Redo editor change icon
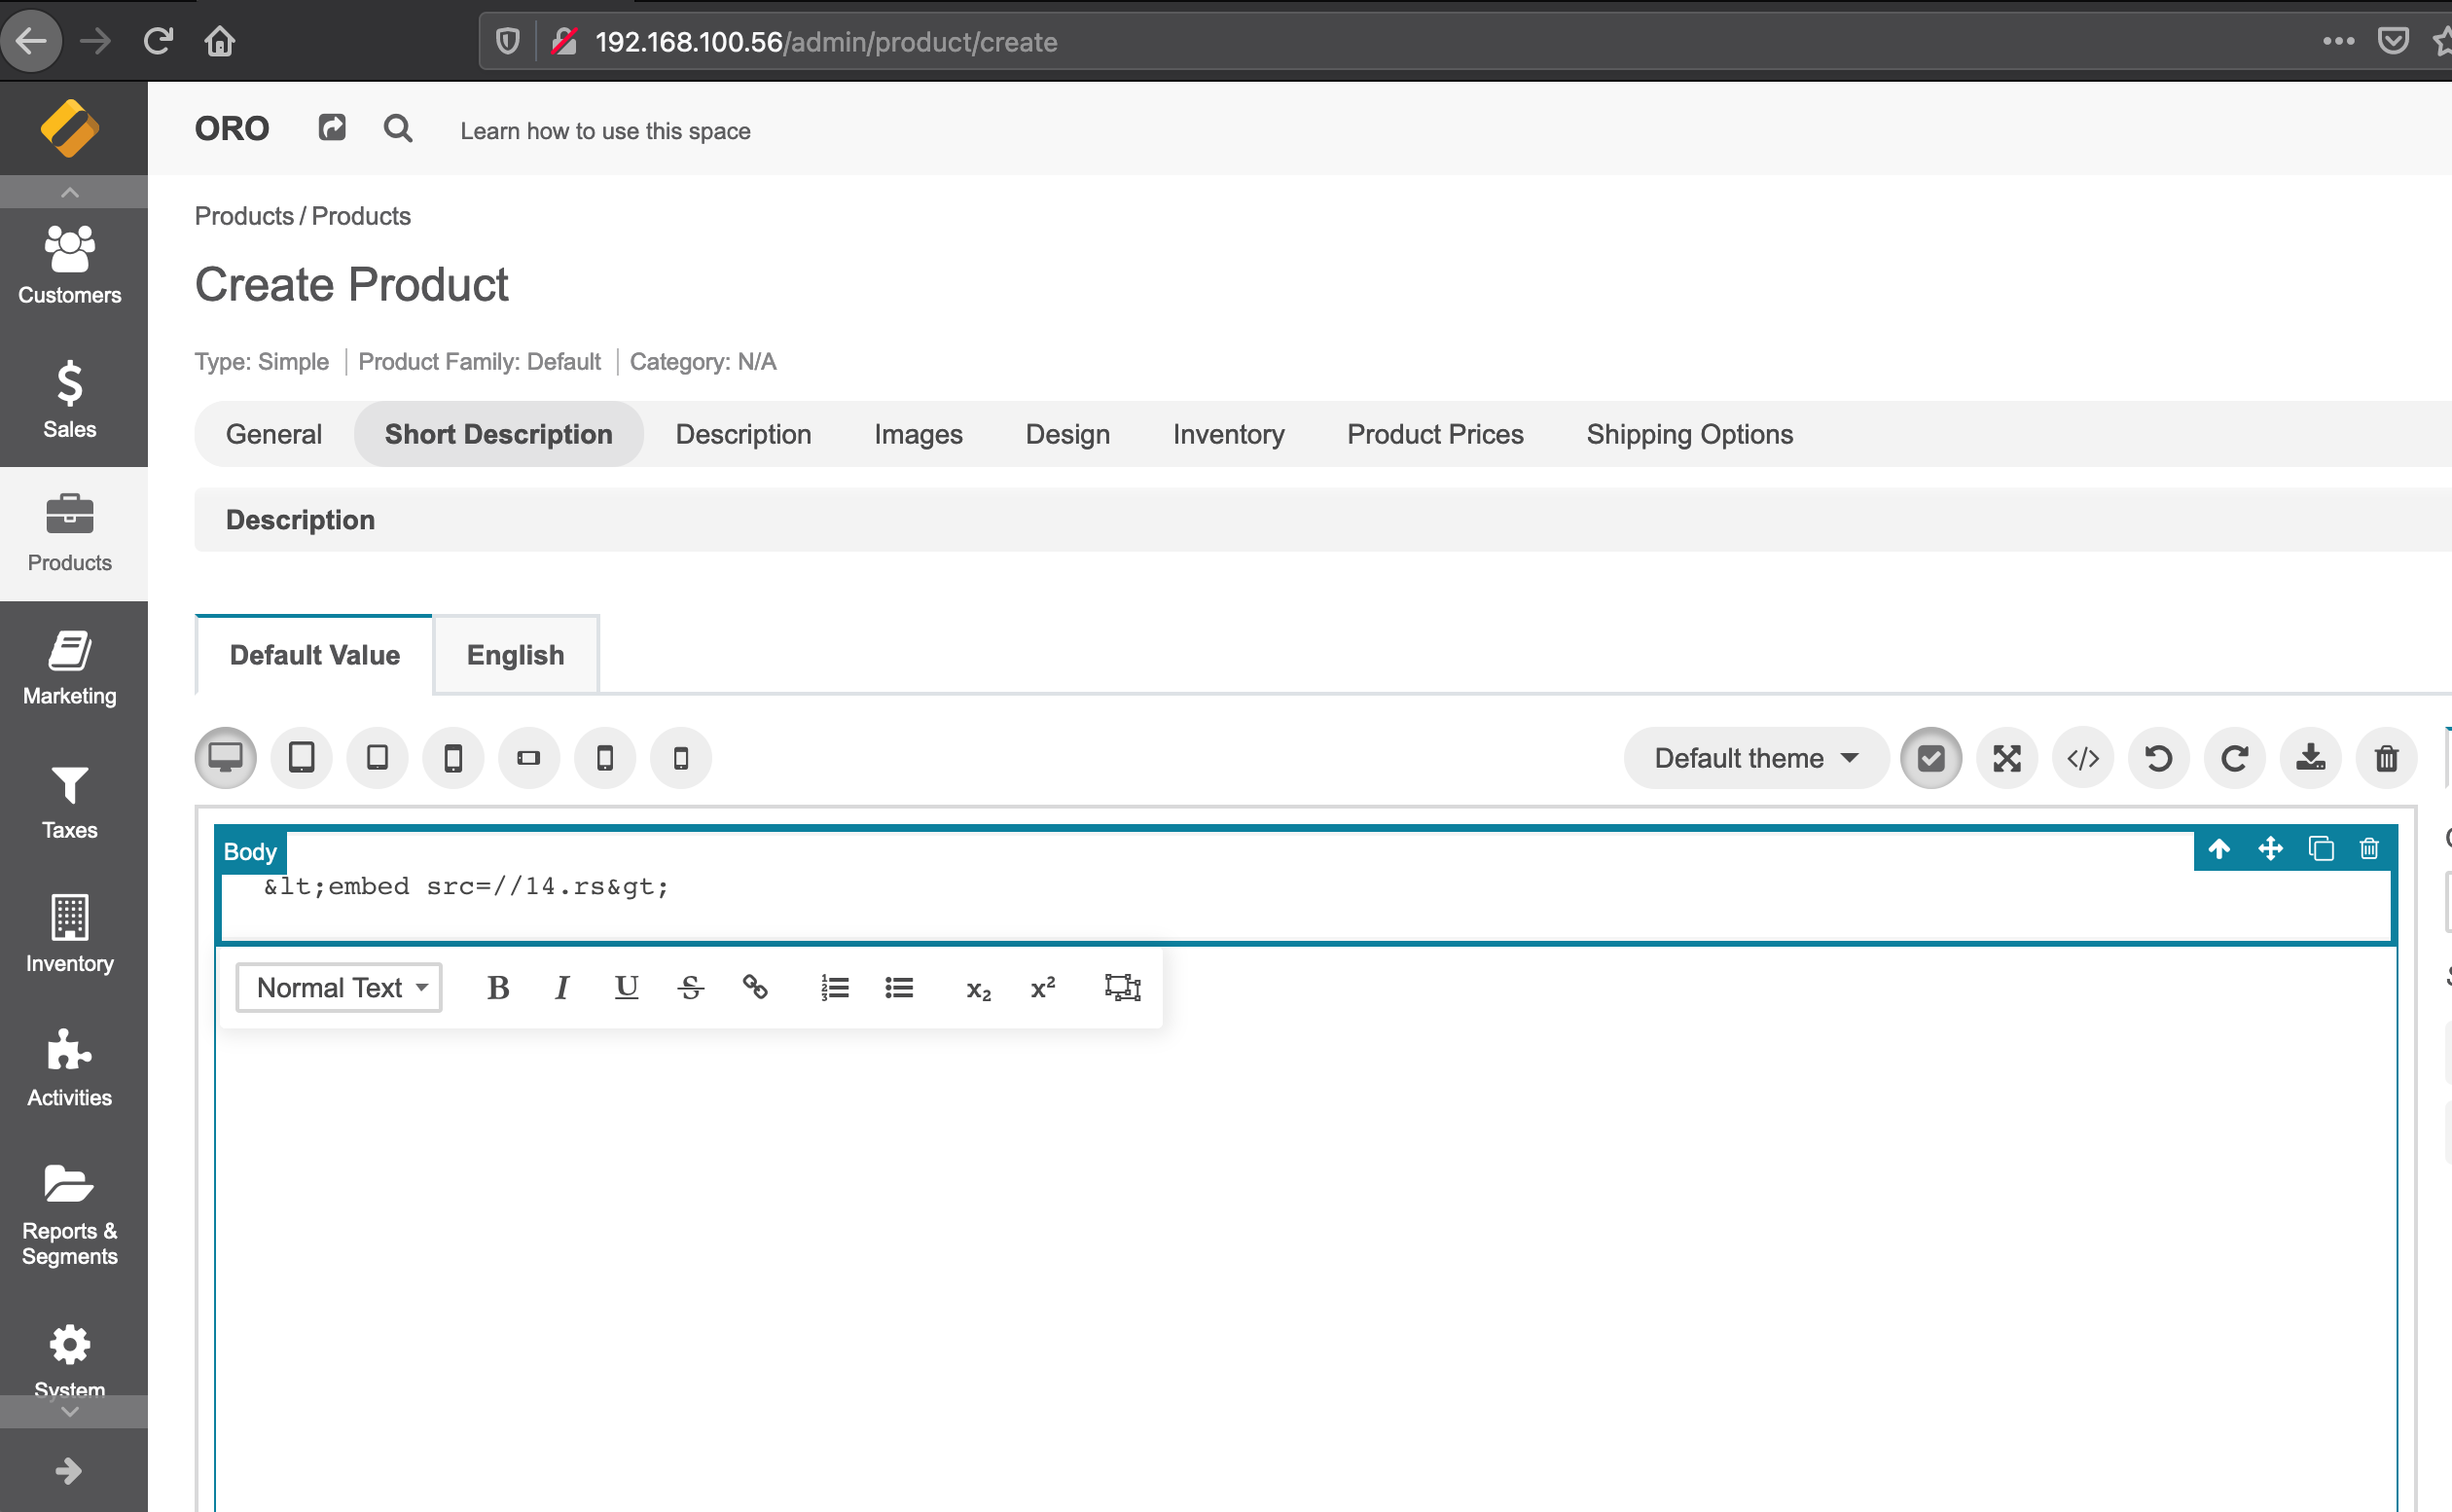Viewport: 2452px width, 1512px height. (2235, 758)
